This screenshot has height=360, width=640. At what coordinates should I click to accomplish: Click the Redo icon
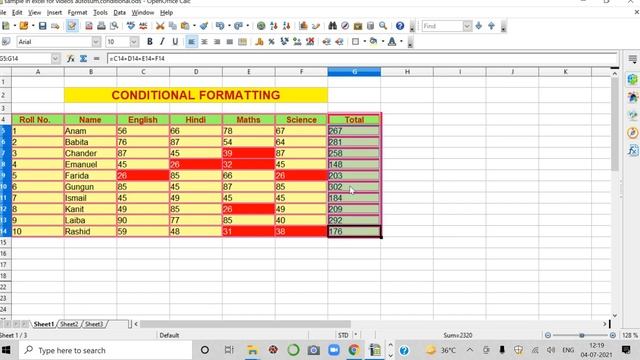239,26
